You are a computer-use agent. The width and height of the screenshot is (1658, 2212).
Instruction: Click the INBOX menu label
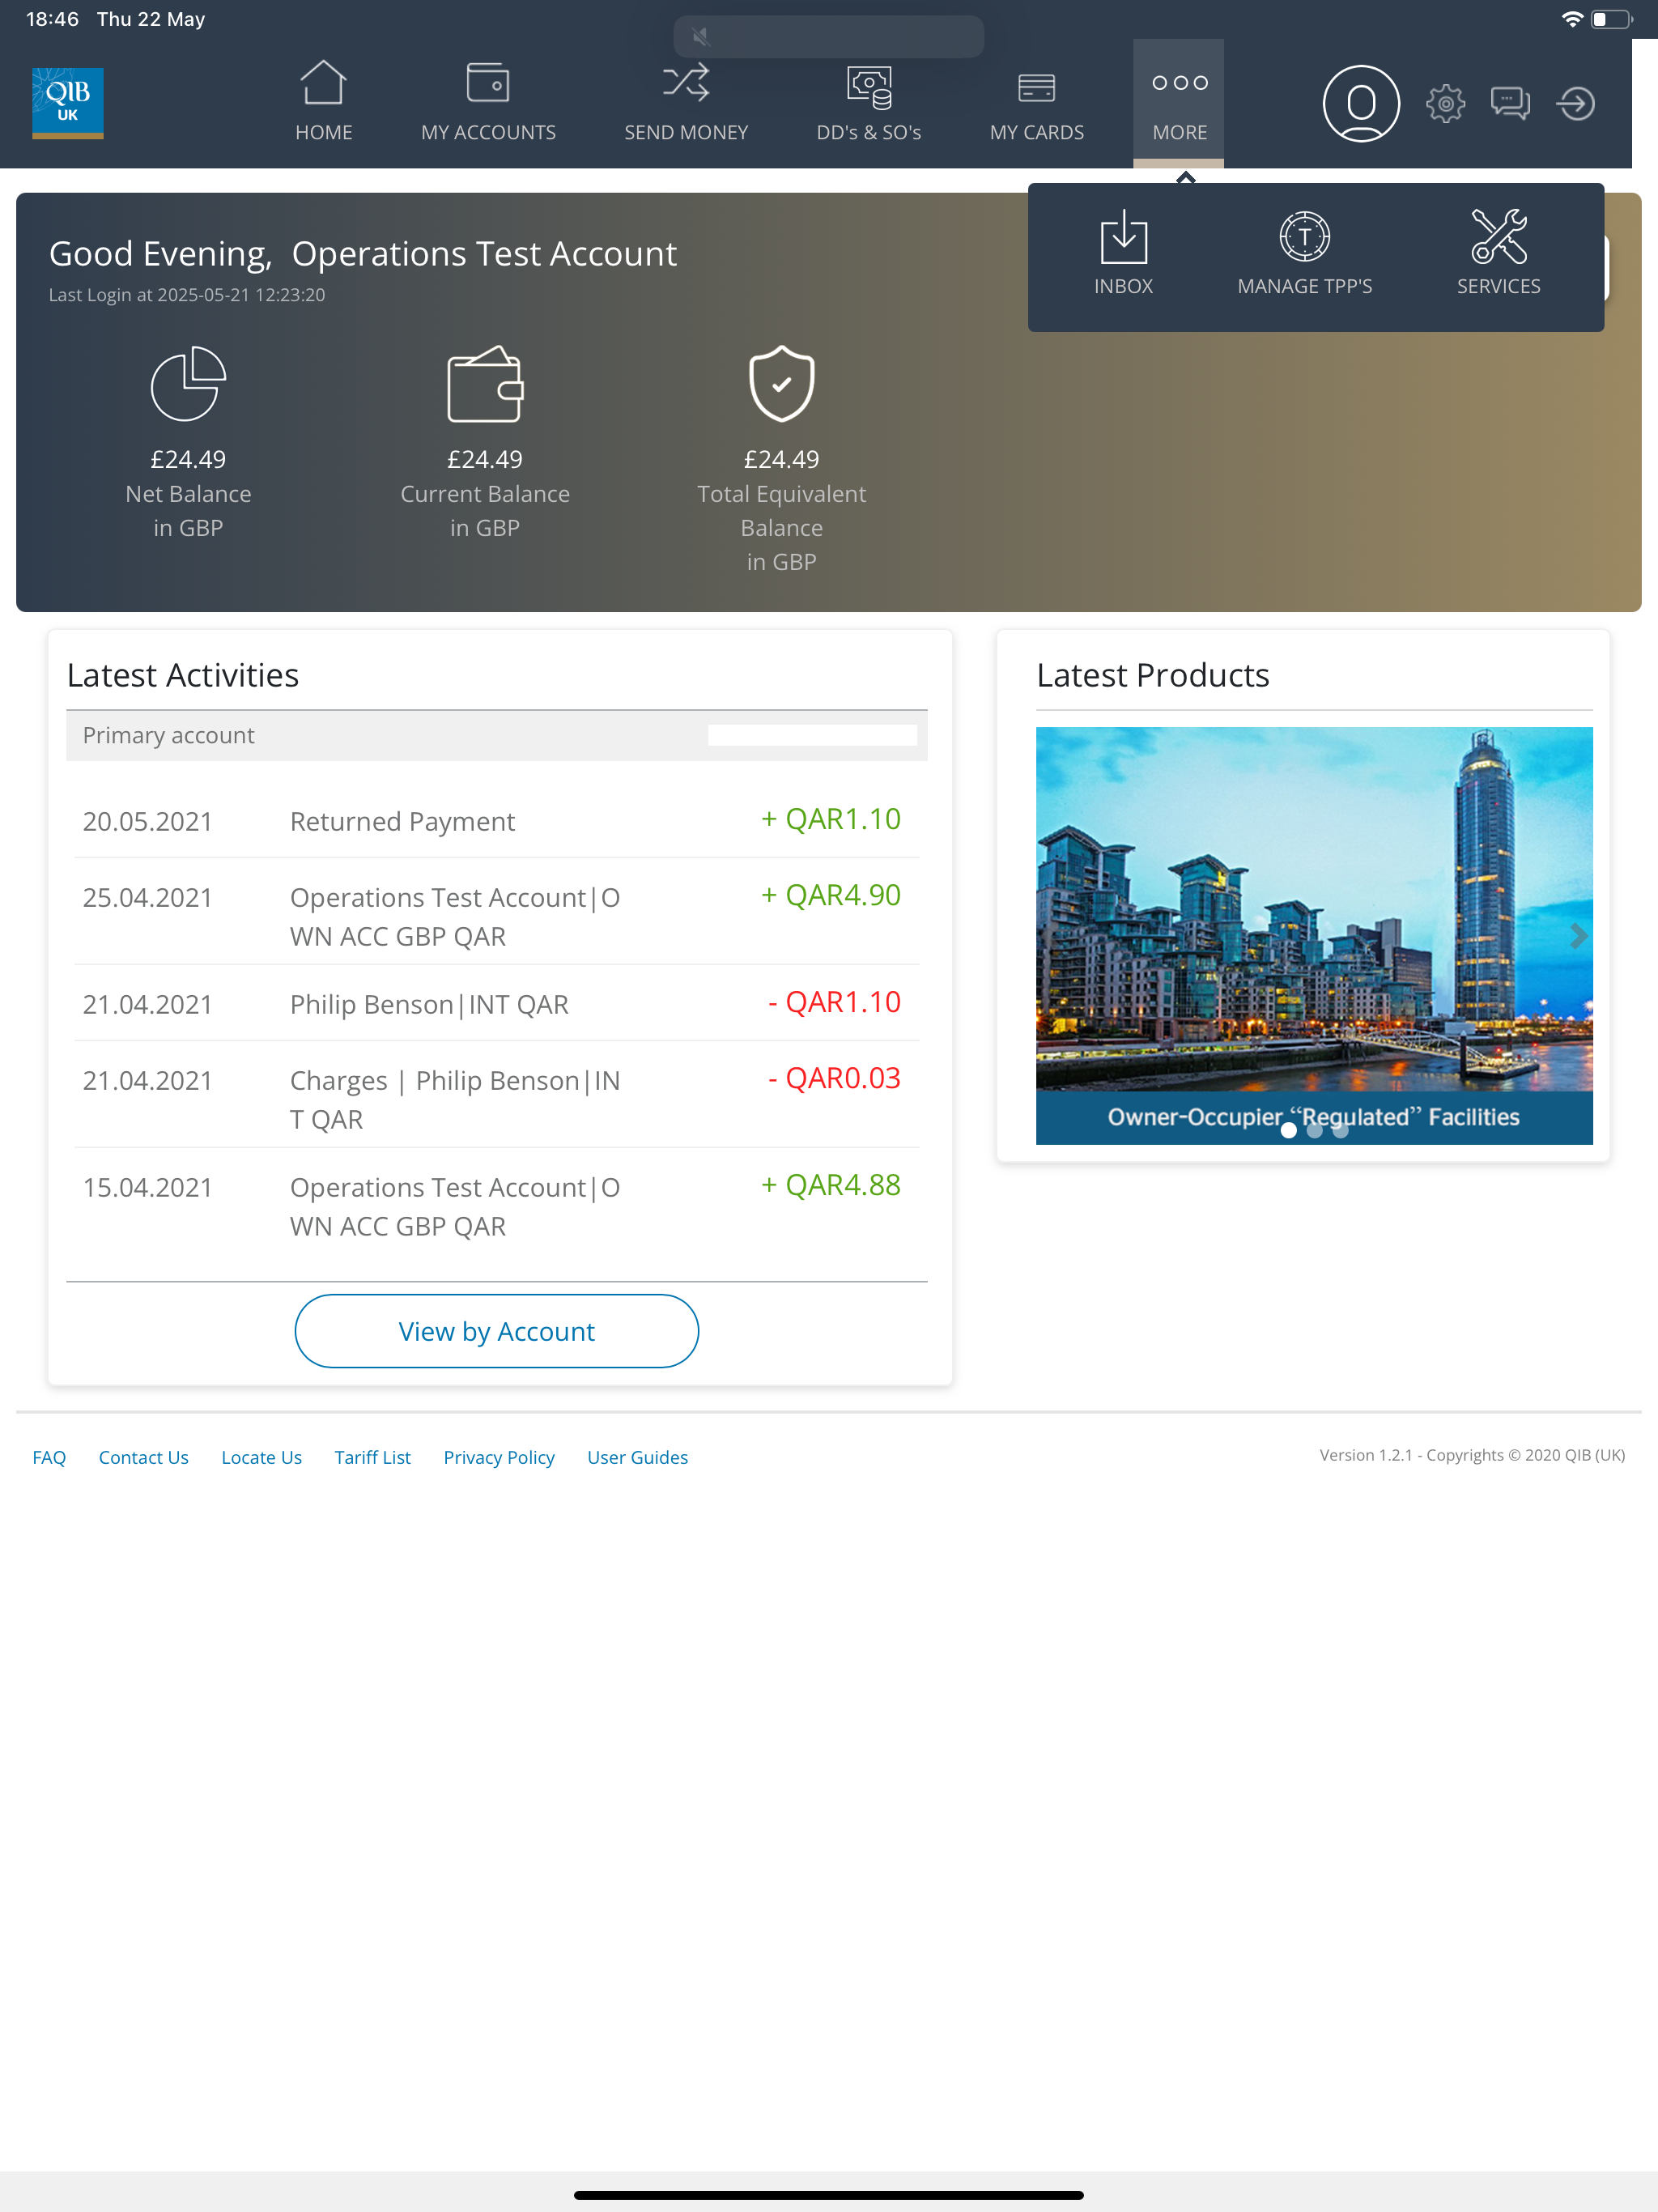(x=1123, y=286)
